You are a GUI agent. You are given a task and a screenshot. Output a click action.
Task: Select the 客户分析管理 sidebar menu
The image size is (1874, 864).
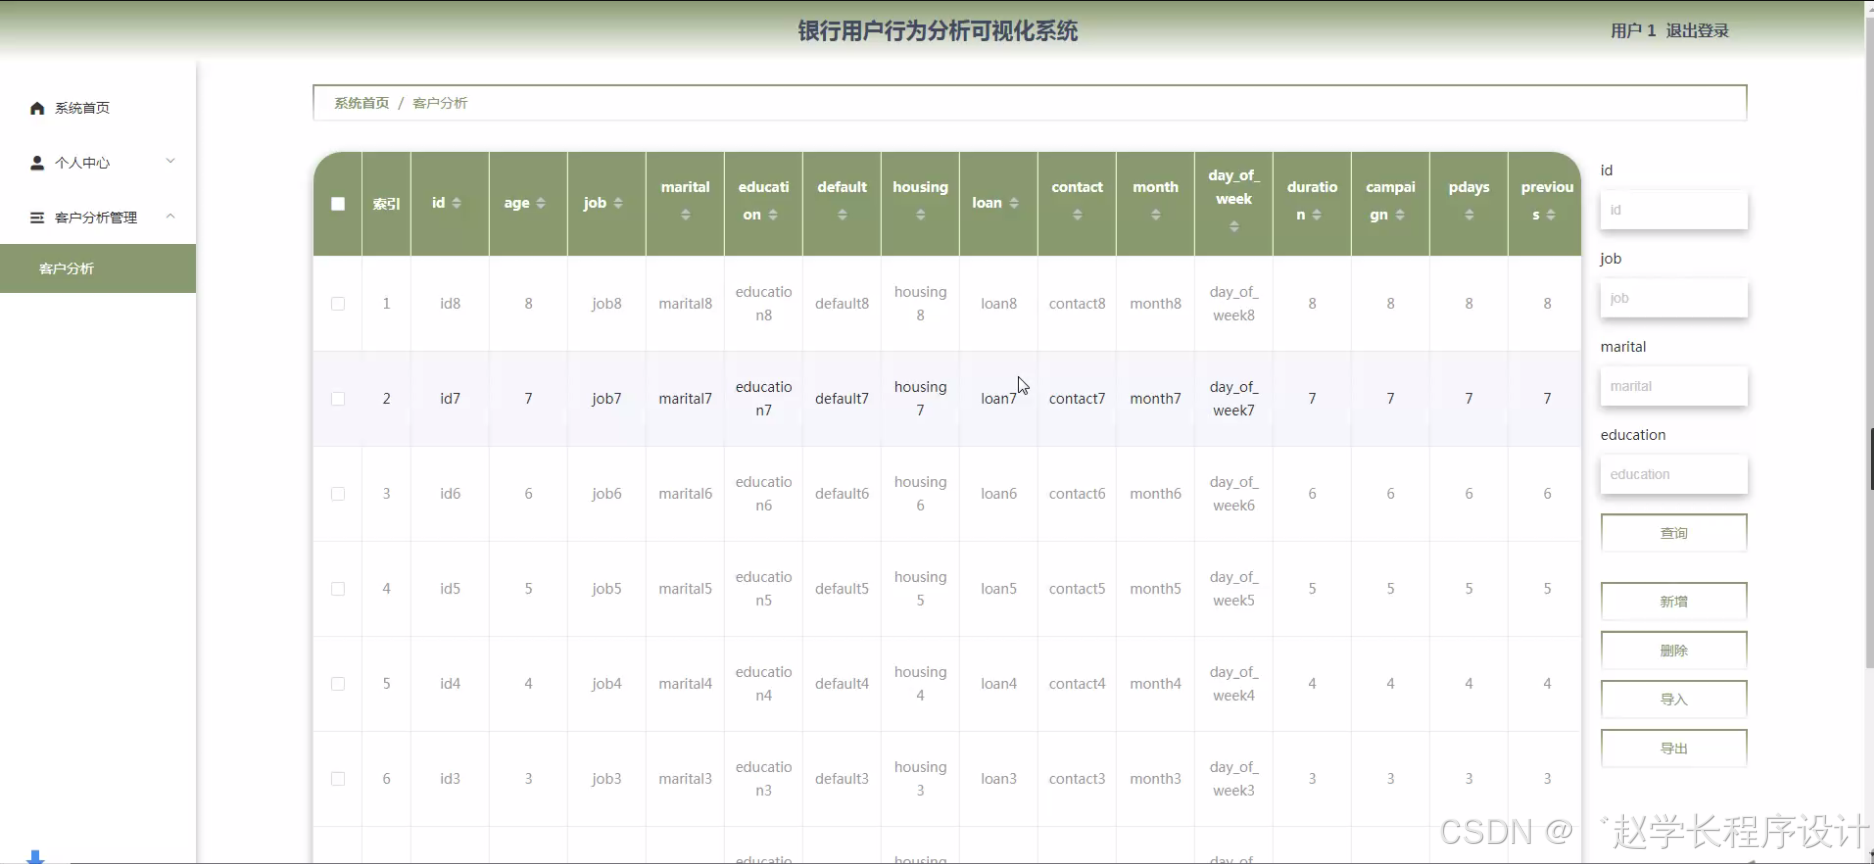pos(98,218)
